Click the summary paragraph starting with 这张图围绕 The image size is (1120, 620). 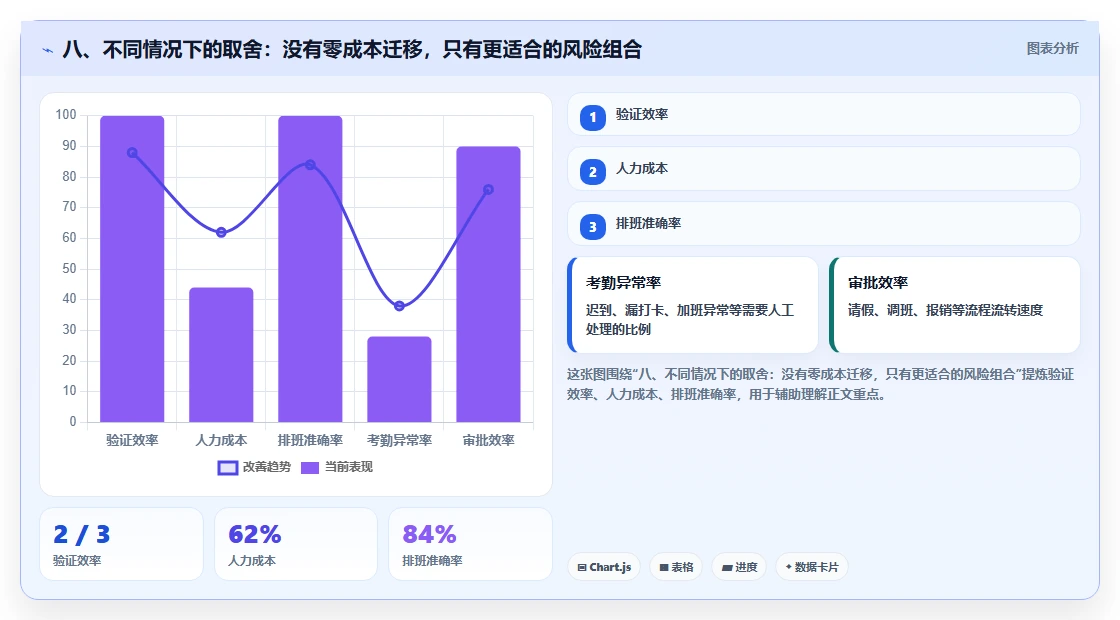tap(821, 384)
